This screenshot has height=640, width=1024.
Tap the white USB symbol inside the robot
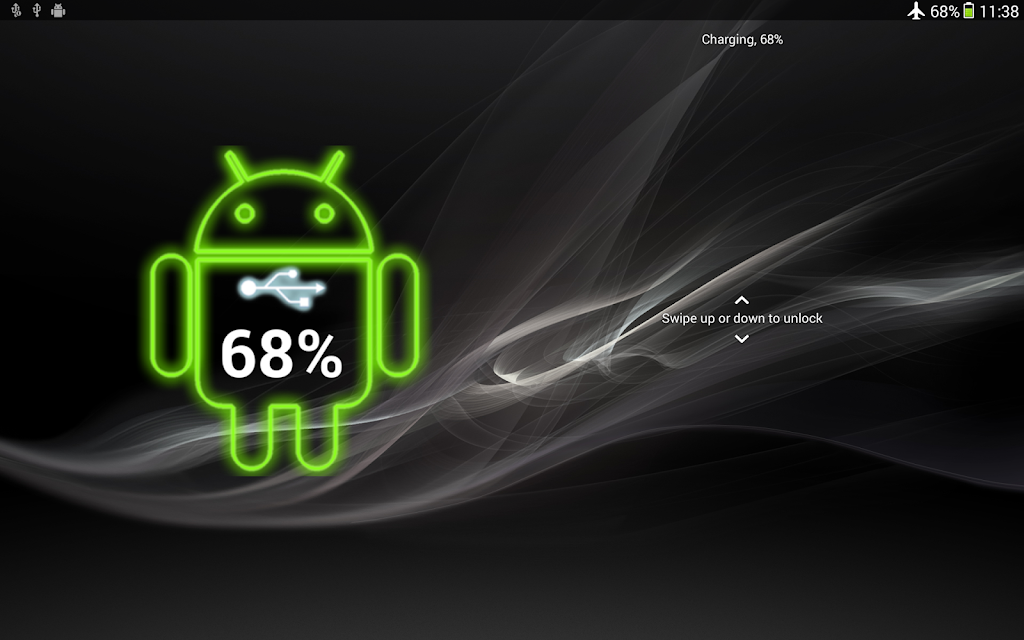tap(281, 287)
